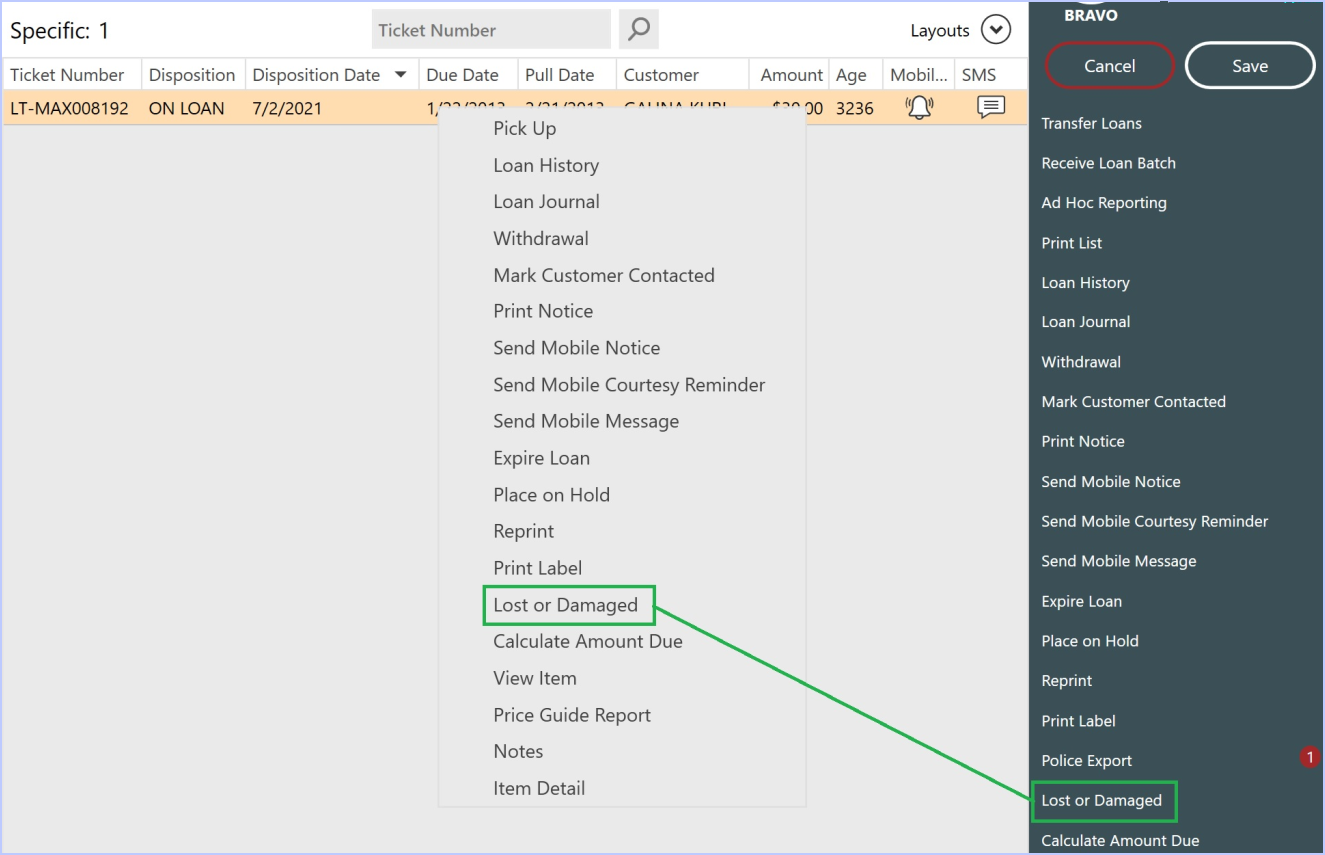Select Send Mobile Message in context menu
1325x855 pixels.
[x=586, y=421]
